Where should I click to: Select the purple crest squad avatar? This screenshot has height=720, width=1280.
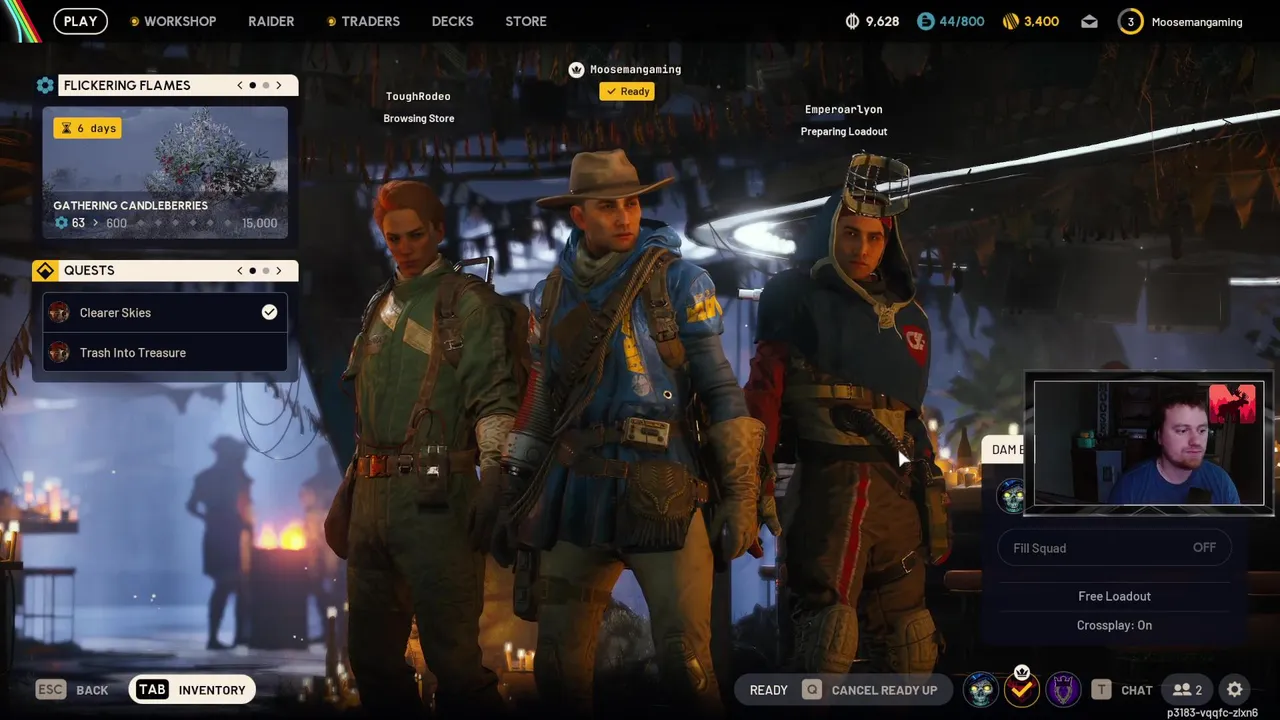click(x=1063, y=689)
